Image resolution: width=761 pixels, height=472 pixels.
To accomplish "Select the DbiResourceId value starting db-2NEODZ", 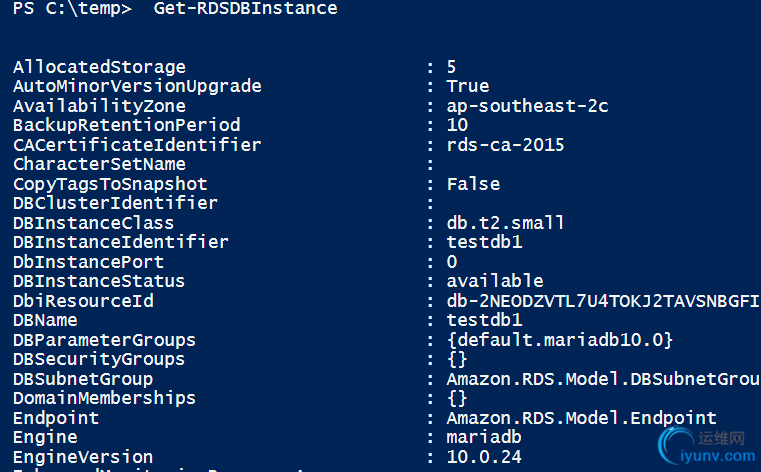I will (603, 301).
